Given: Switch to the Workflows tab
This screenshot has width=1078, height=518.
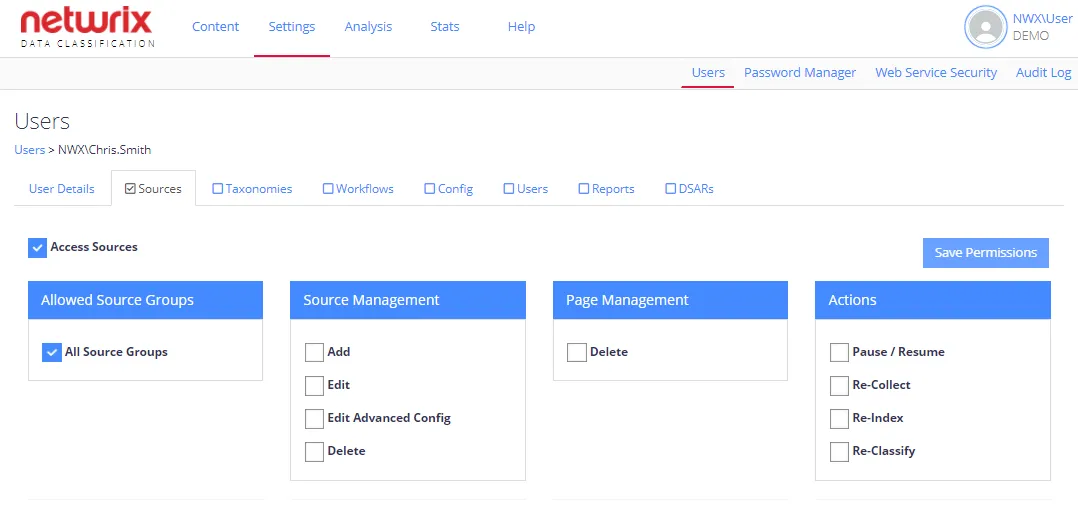Looking at the screenshot, I should point(358,188).
